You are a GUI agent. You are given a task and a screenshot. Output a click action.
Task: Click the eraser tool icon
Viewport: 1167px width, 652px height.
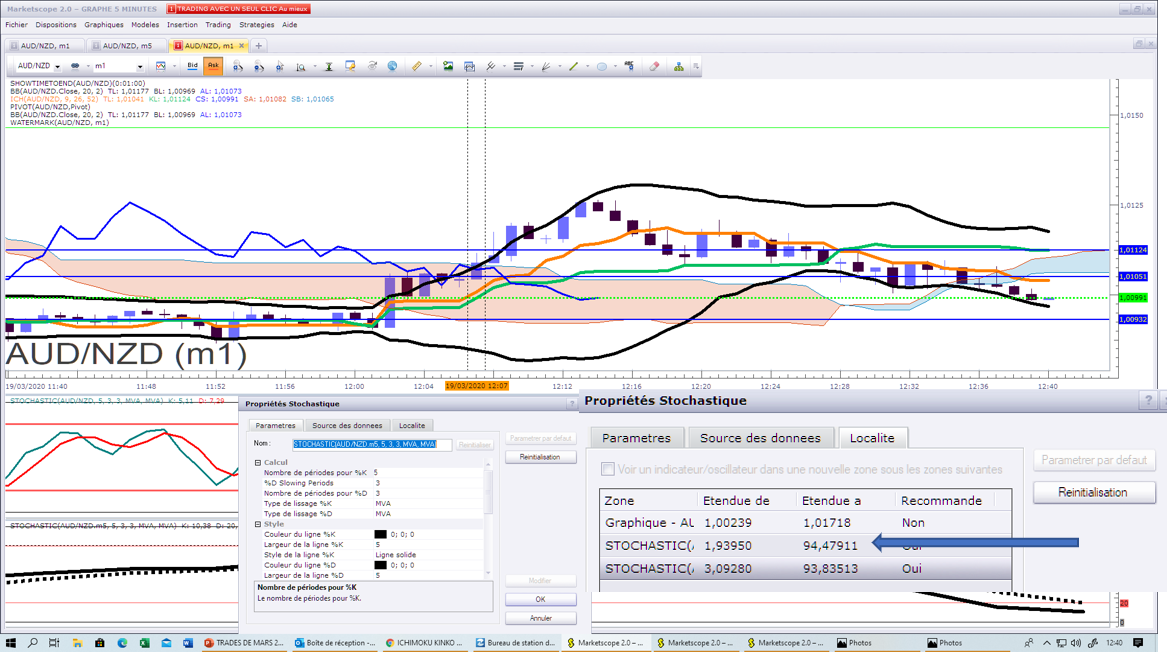[x=654, y=66]
